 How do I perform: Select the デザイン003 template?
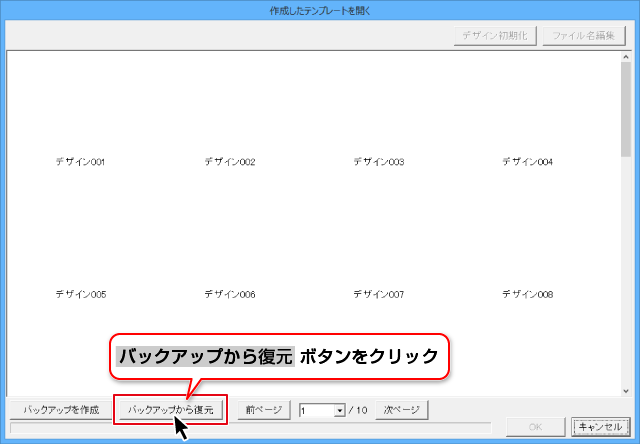[x=379, y=162]
